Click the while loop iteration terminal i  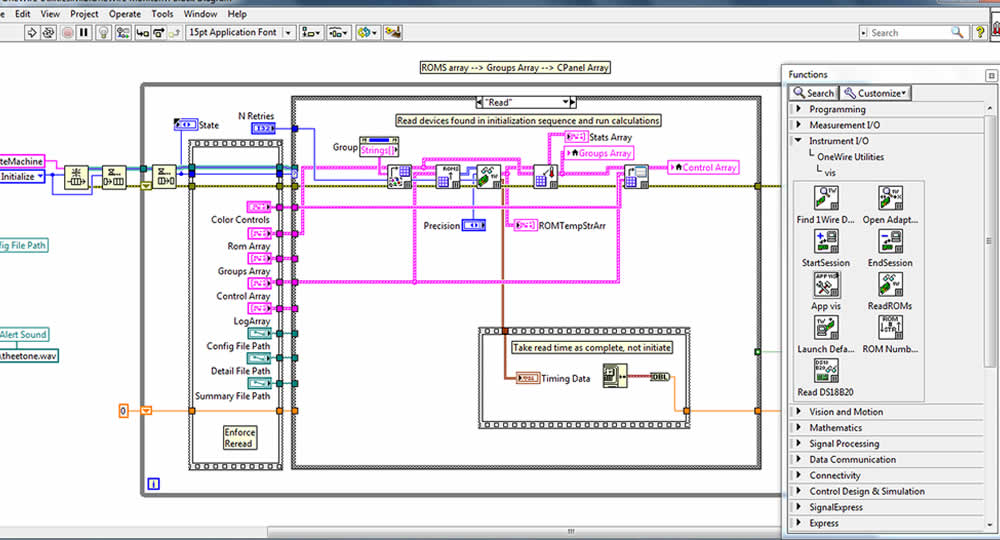pos(154,484)
